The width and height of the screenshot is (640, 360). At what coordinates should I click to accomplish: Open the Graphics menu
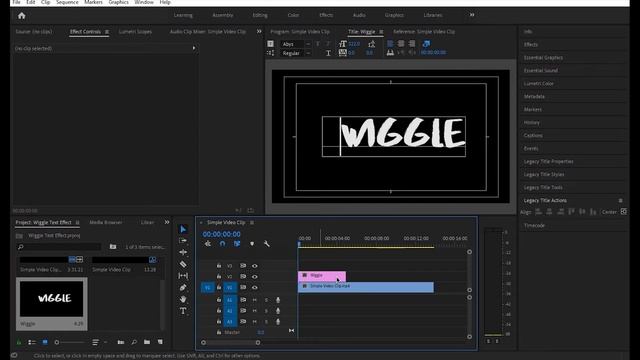point(118,2)
